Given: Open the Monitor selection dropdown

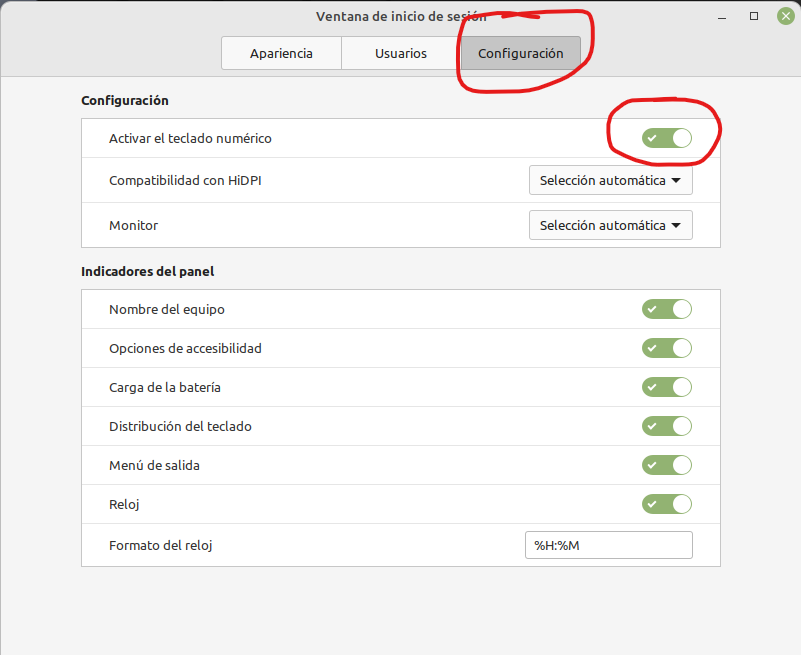Looking at the screenshot, I should coord(610,225).
